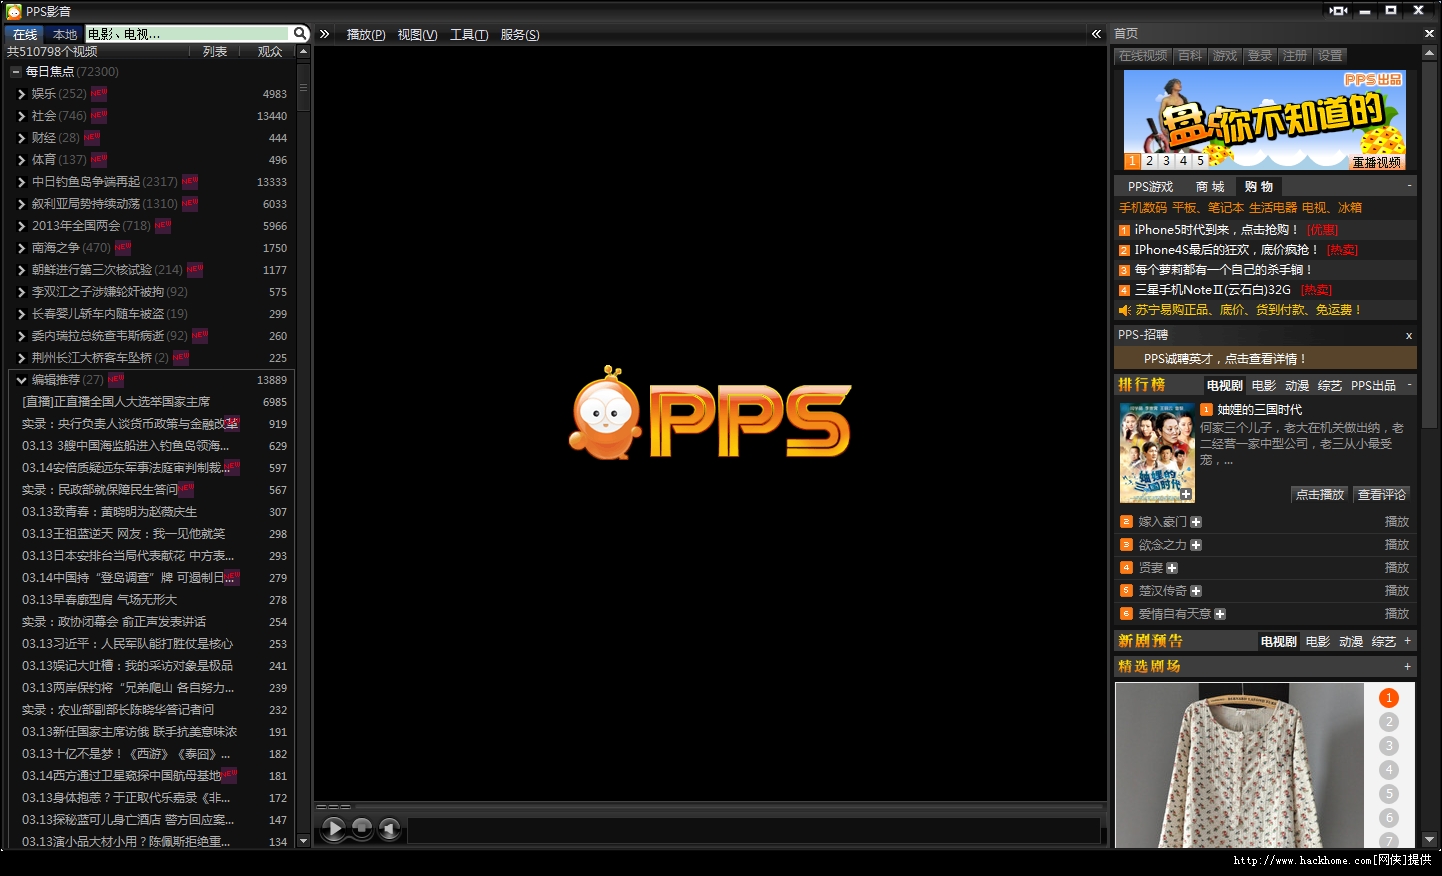Mute audio with the speaker icon

point(390,828)
